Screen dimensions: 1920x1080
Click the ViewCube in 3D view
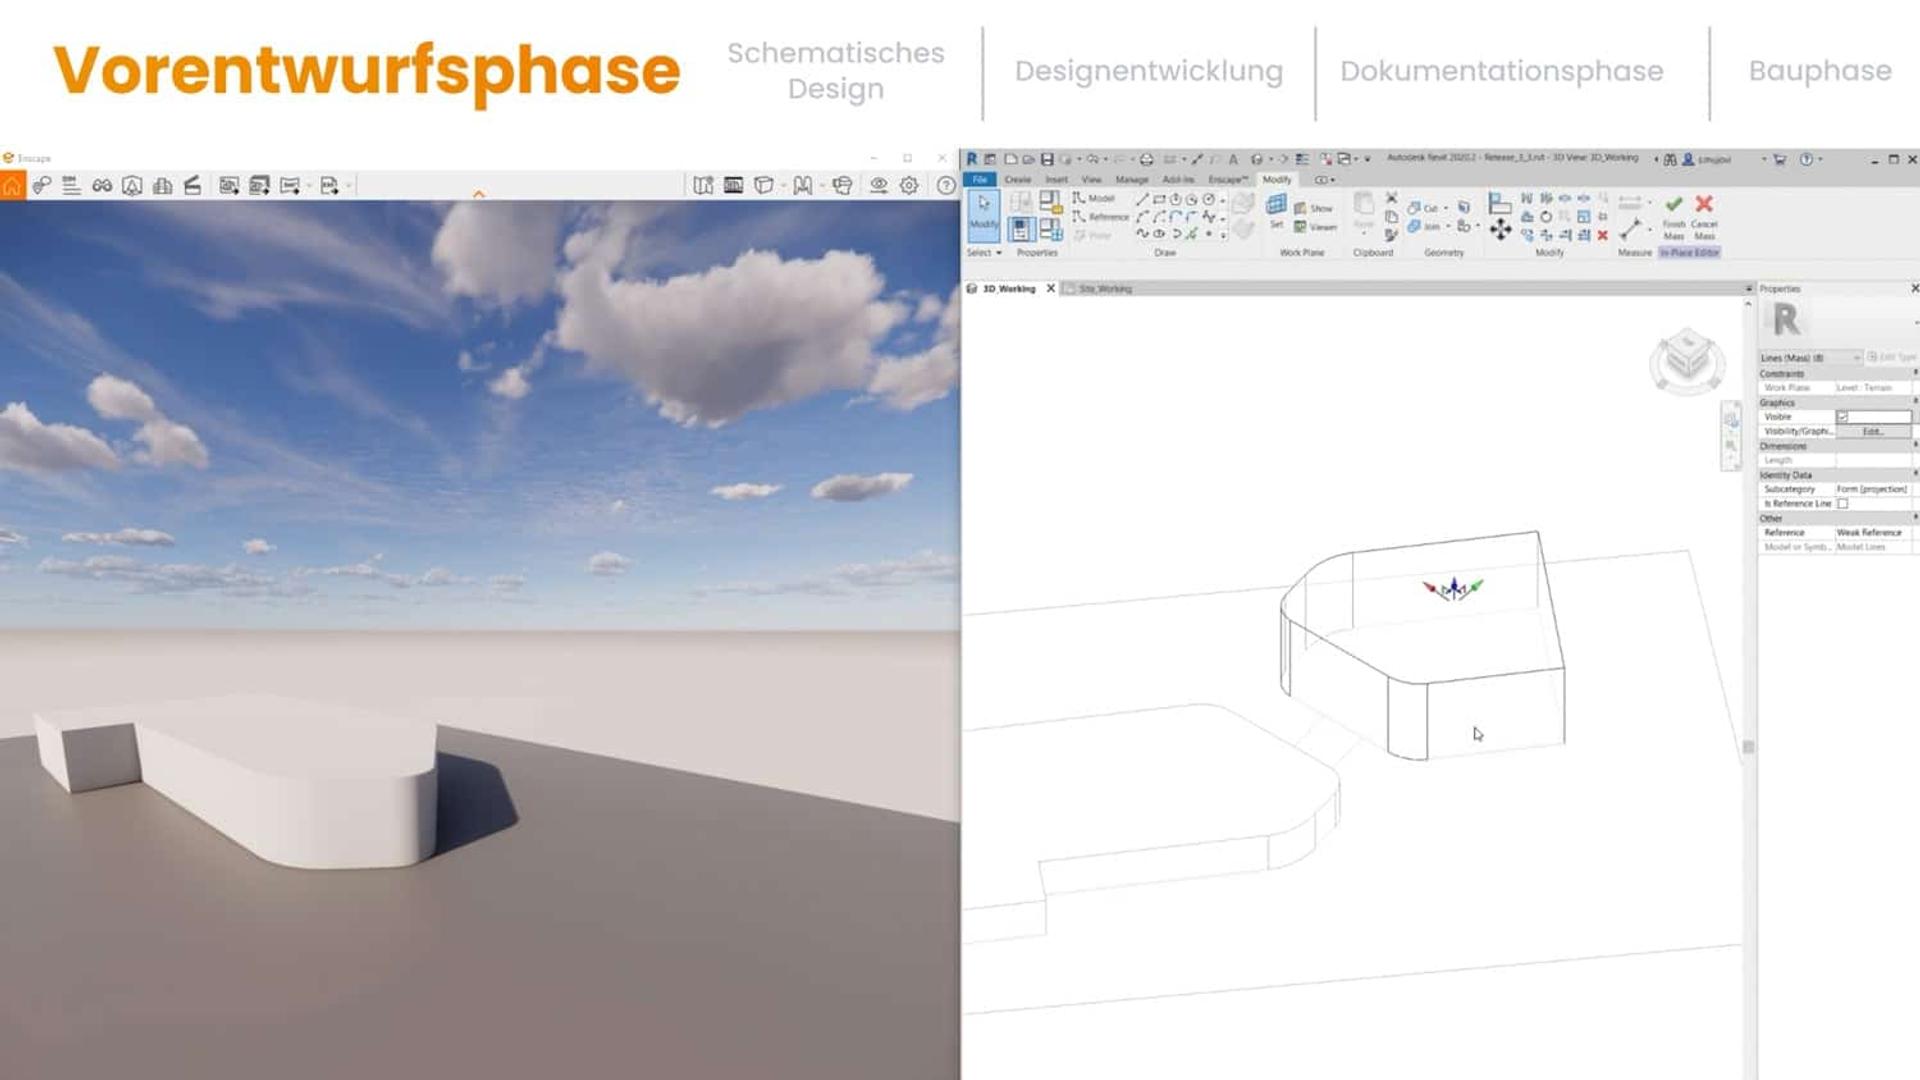(x=1687, y=359)
